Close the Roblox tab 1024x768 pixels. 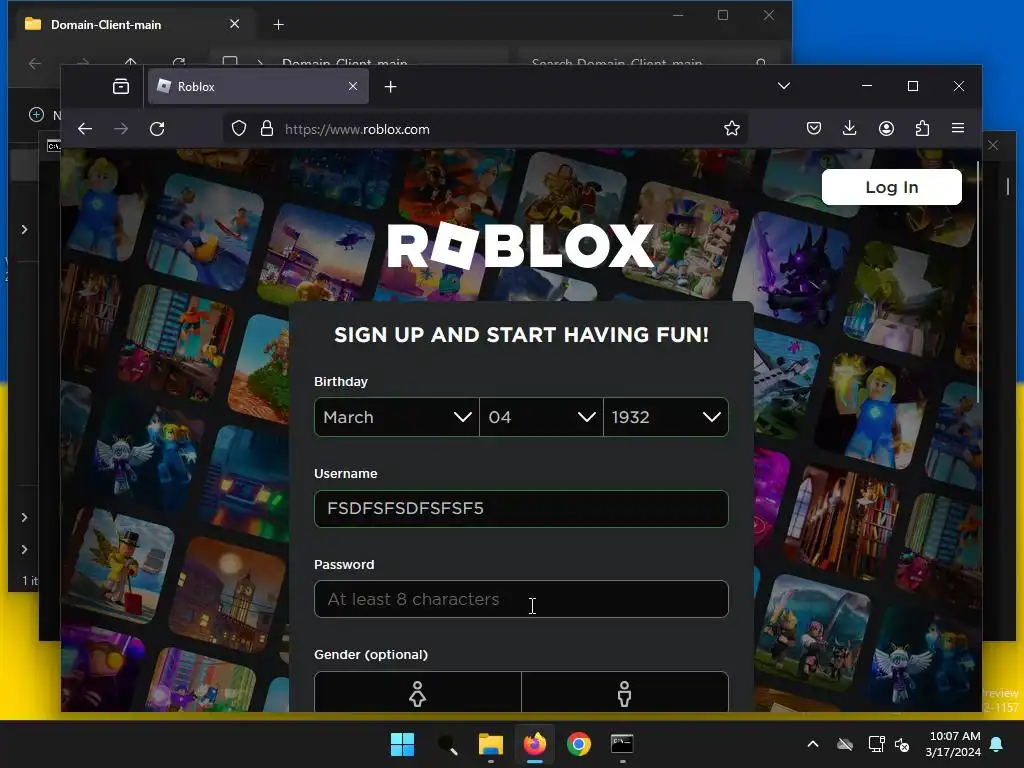(x=353, y=86)
